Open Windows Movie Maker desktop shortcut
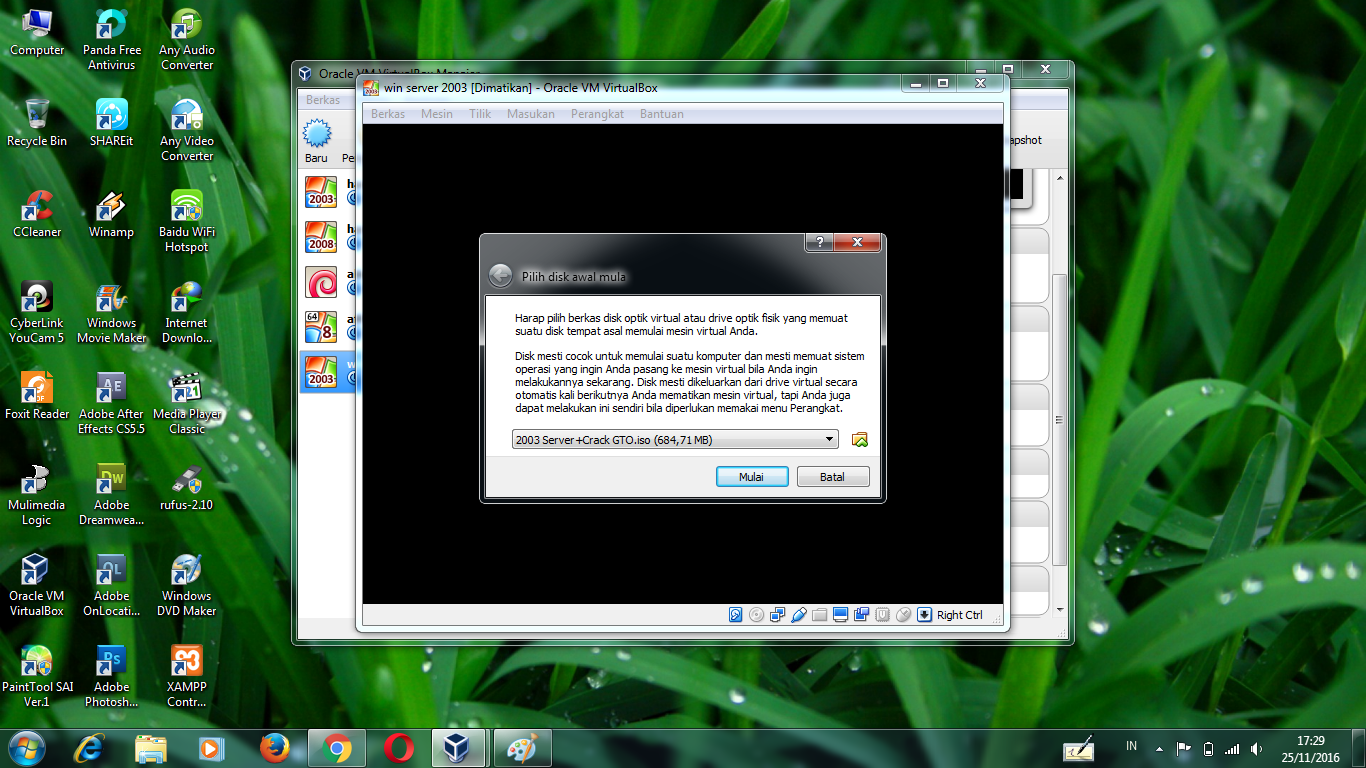 click(111, 312)
